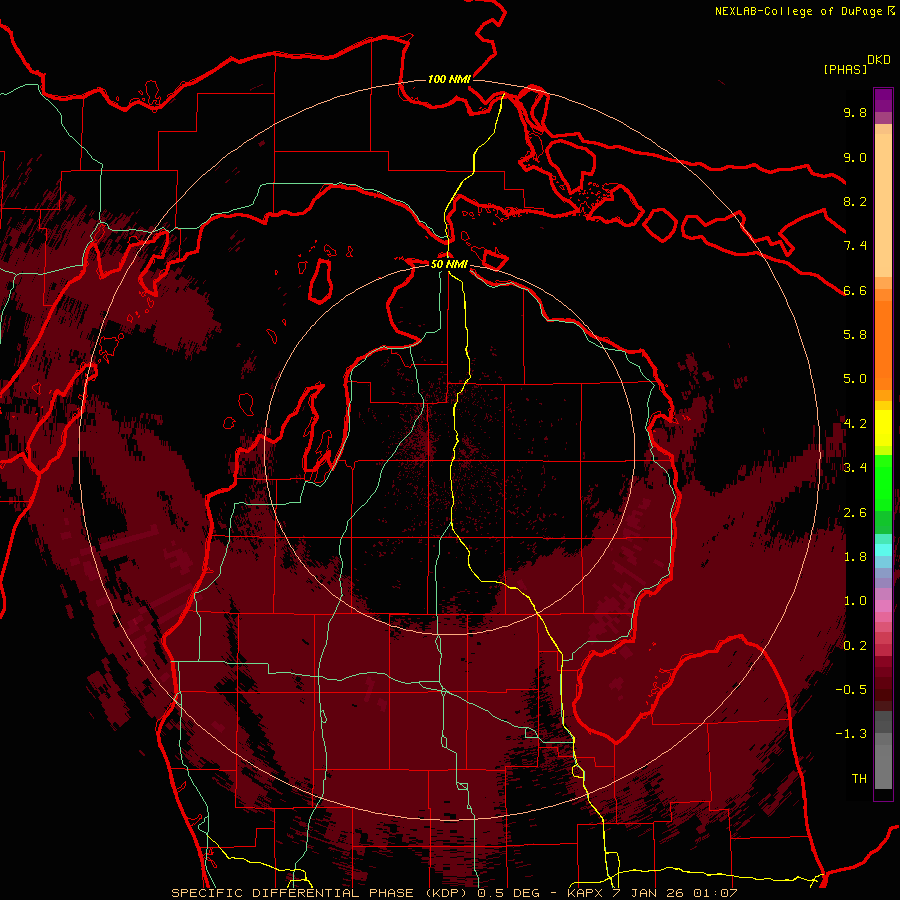
Task: Click the NEXLAB-College of DuPage watermark text
Action: coord(798,11)
